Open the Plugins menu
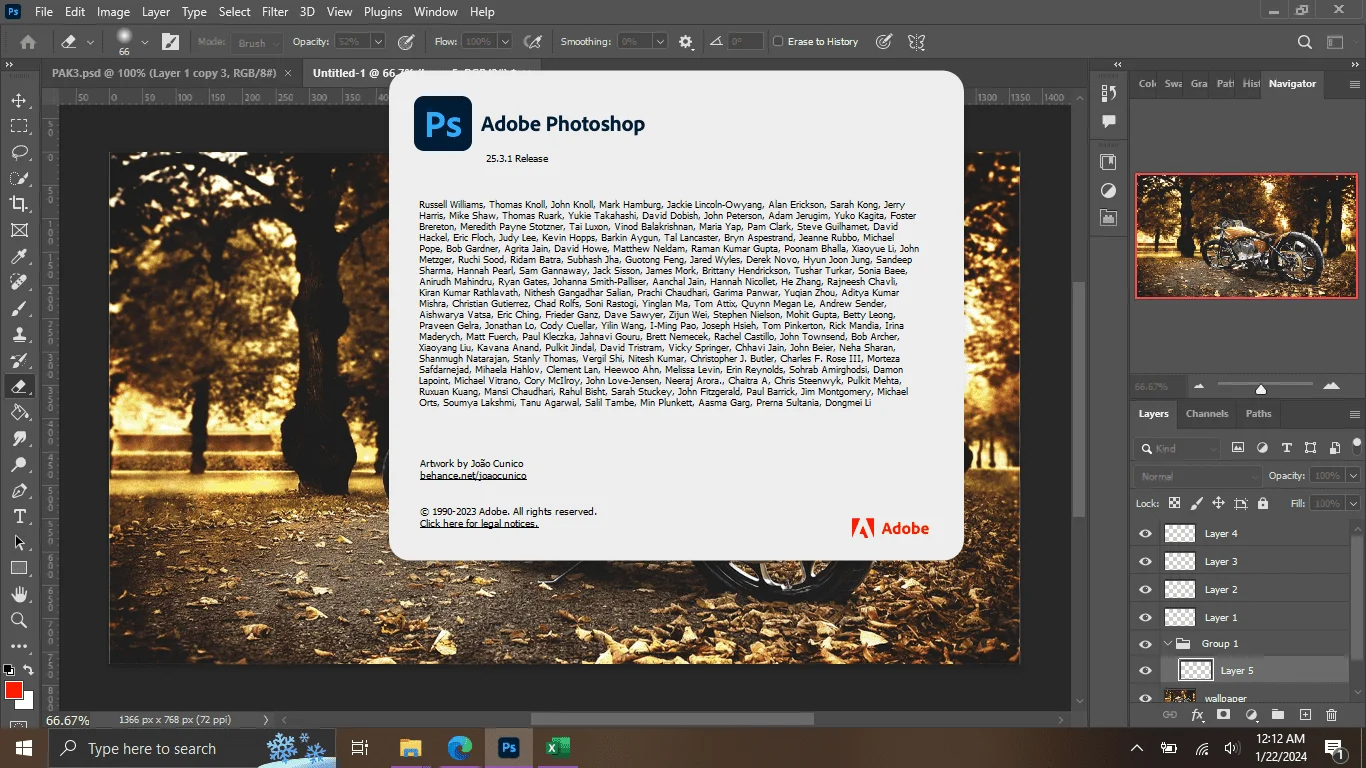Screen dimensions: 1366x768 point(383,12)
